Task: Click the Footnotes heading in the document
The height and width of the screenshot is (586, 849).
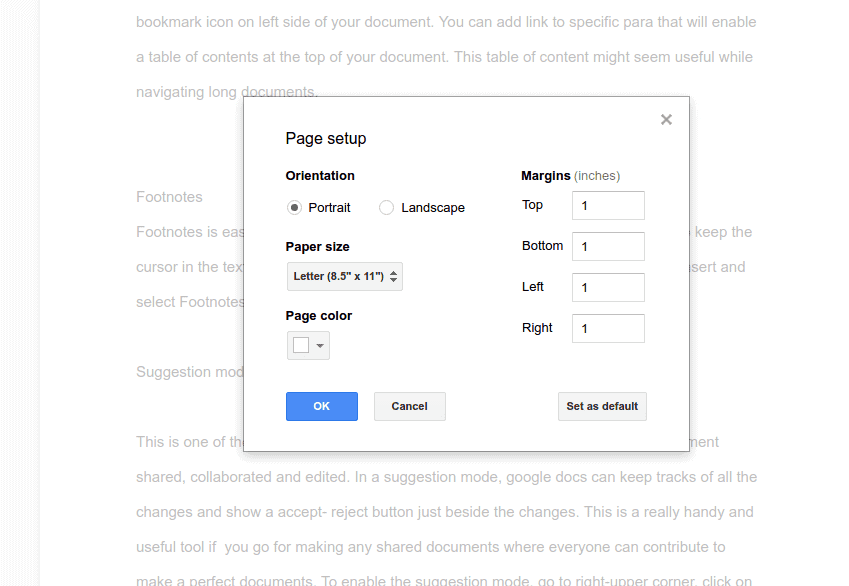Action: (169, 197)
